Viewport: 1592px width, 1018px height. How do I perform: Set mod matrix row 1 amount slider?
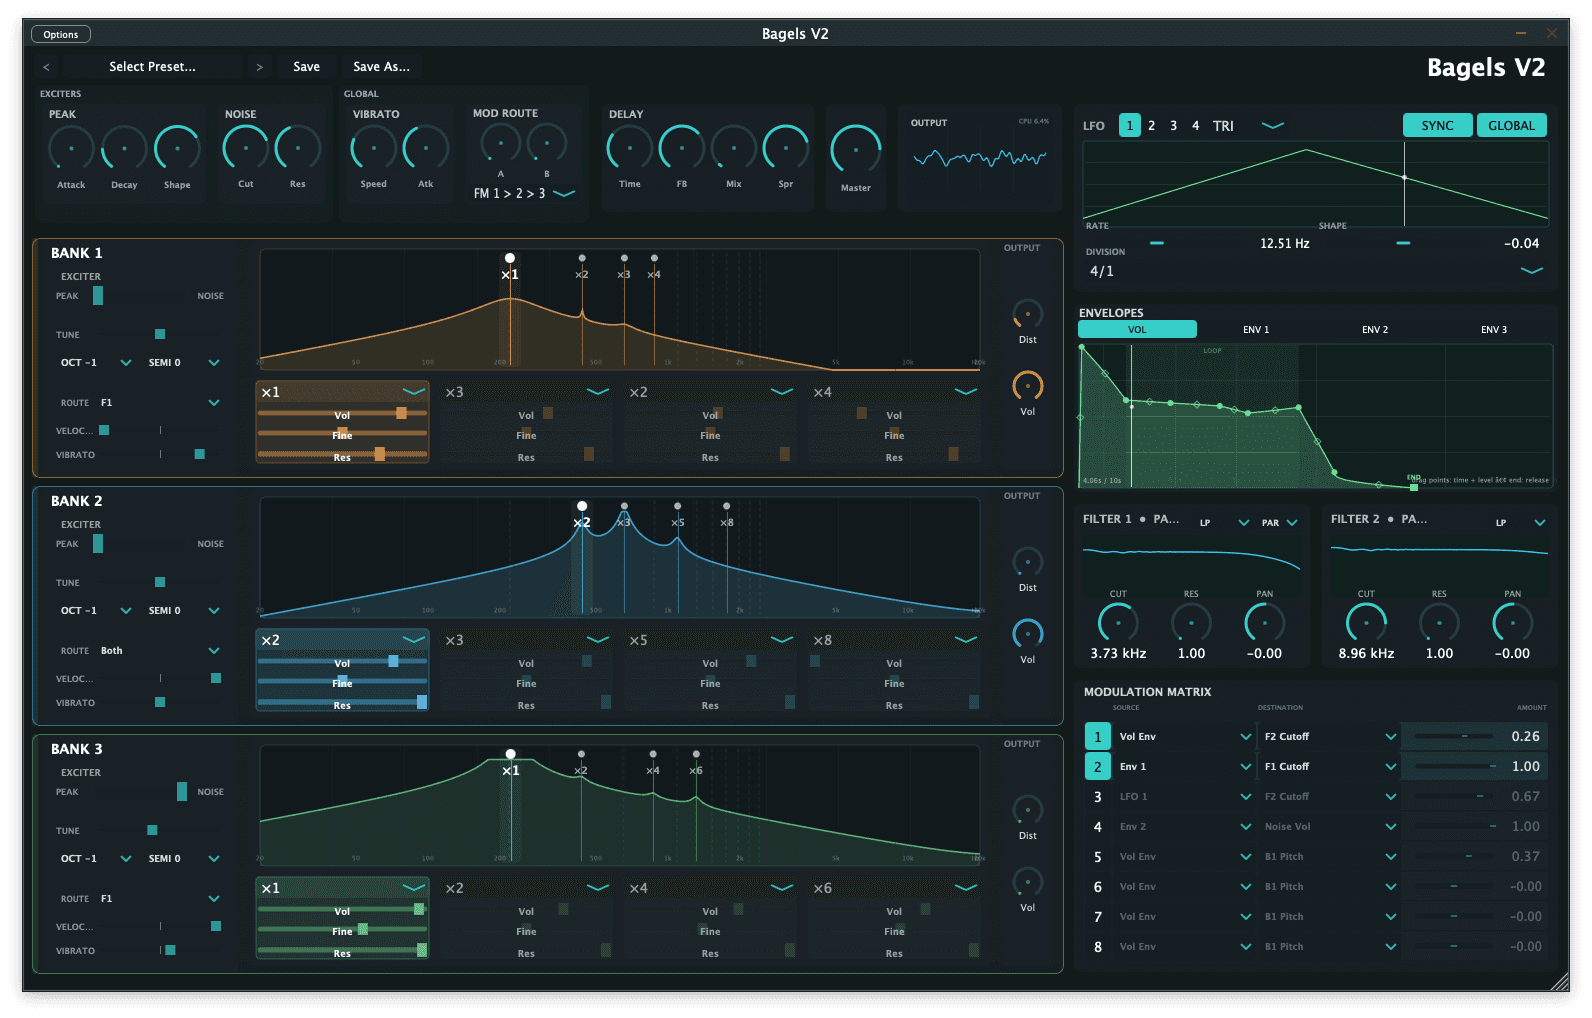[x=1454, y=737]
